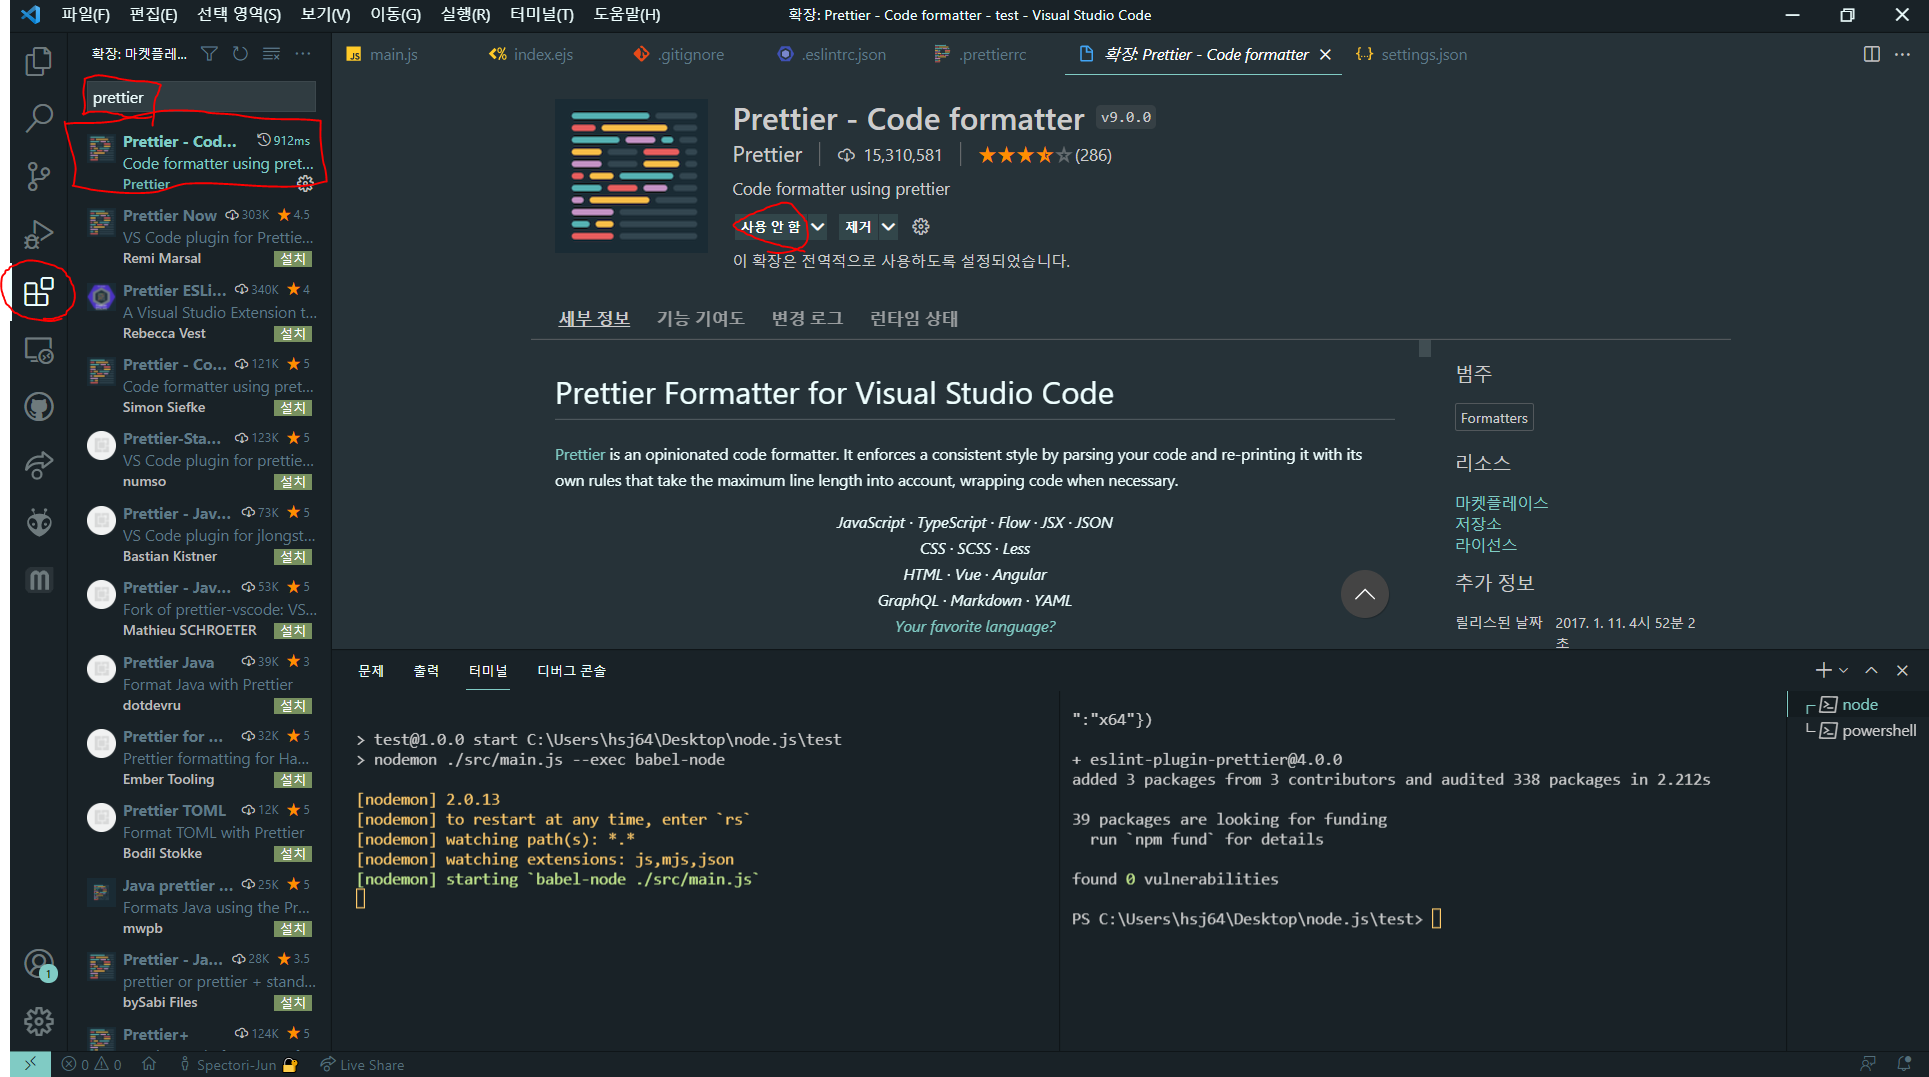
Task: Open editor more actions ellipsis
Action: coord(1902,54)
